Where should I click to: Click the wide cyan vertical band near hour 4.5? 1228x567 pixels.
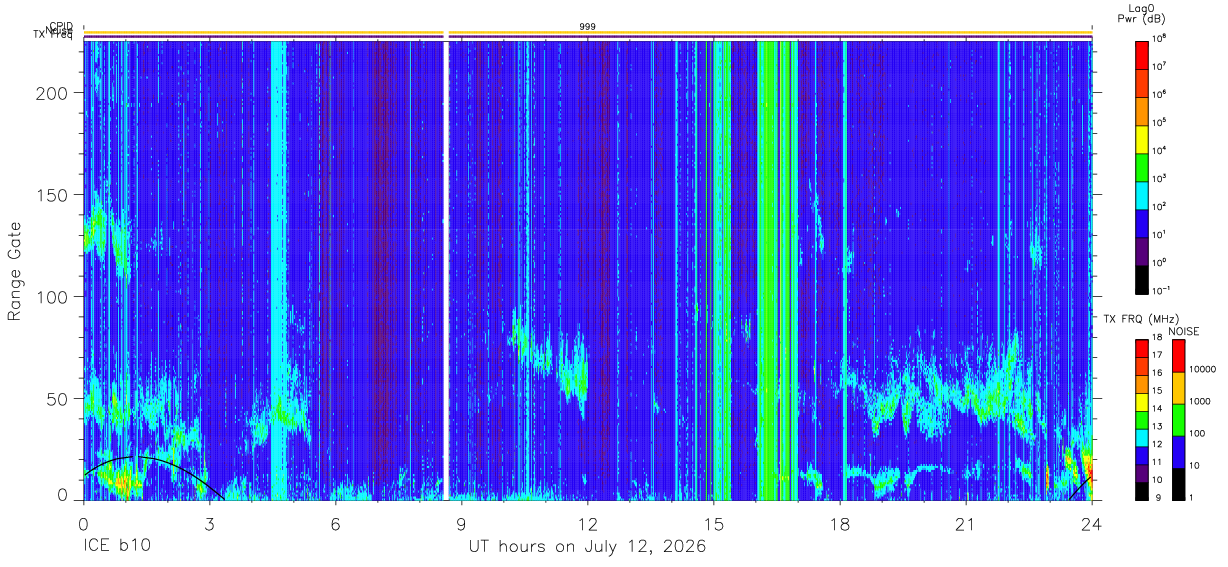[278, 270]
